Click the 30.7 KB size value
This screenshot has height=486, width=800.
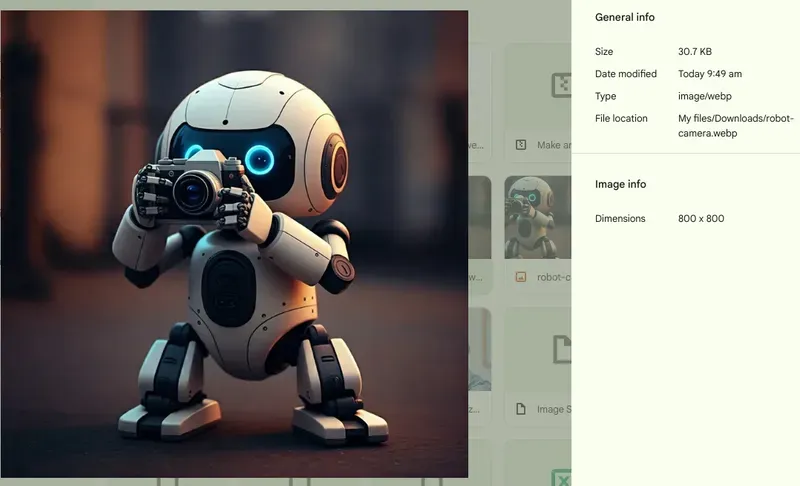coord(697,51)
